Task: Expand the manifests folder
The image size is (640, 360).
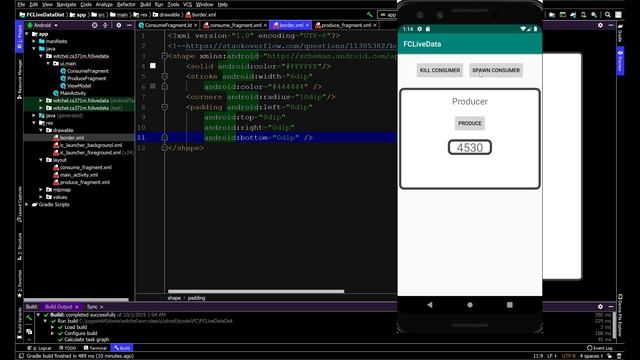Action: (34, 41)
